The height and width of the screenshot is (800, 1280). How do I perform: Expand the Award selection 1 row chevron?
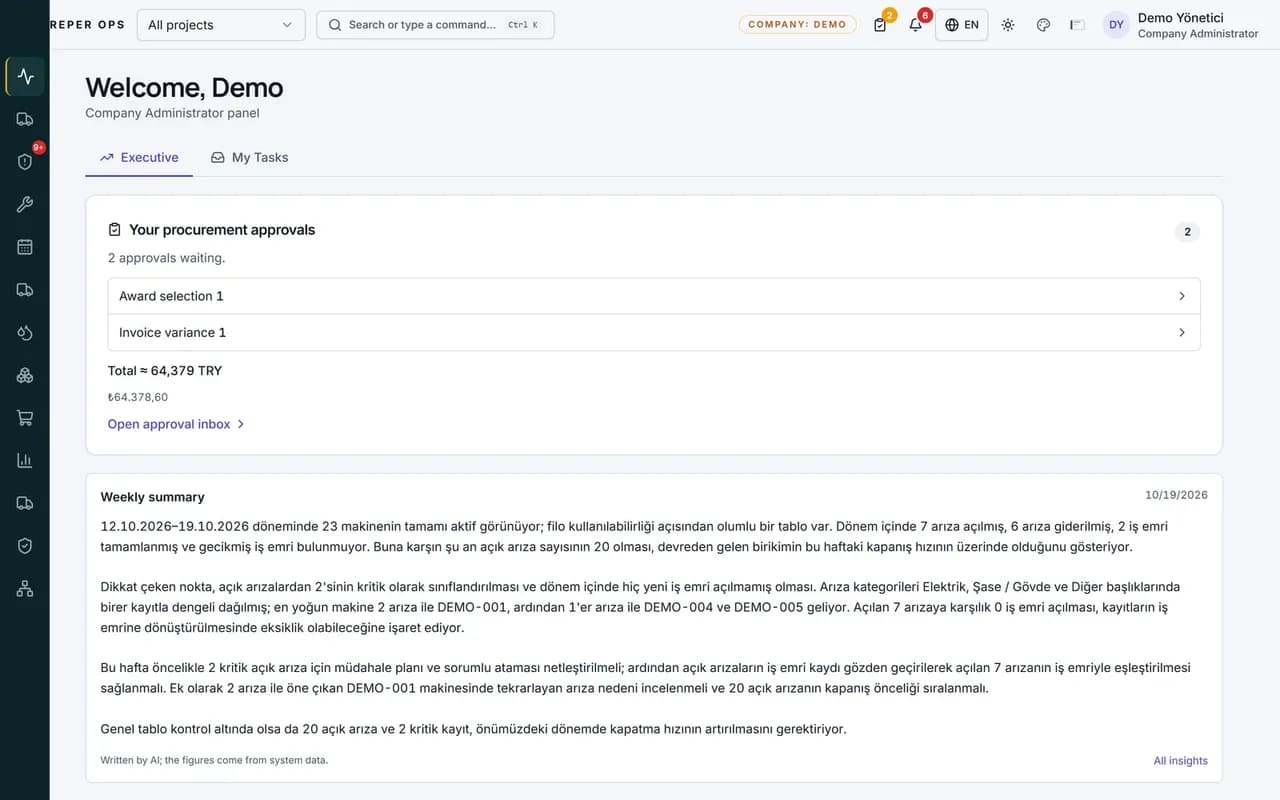(x=1182, y=296)
